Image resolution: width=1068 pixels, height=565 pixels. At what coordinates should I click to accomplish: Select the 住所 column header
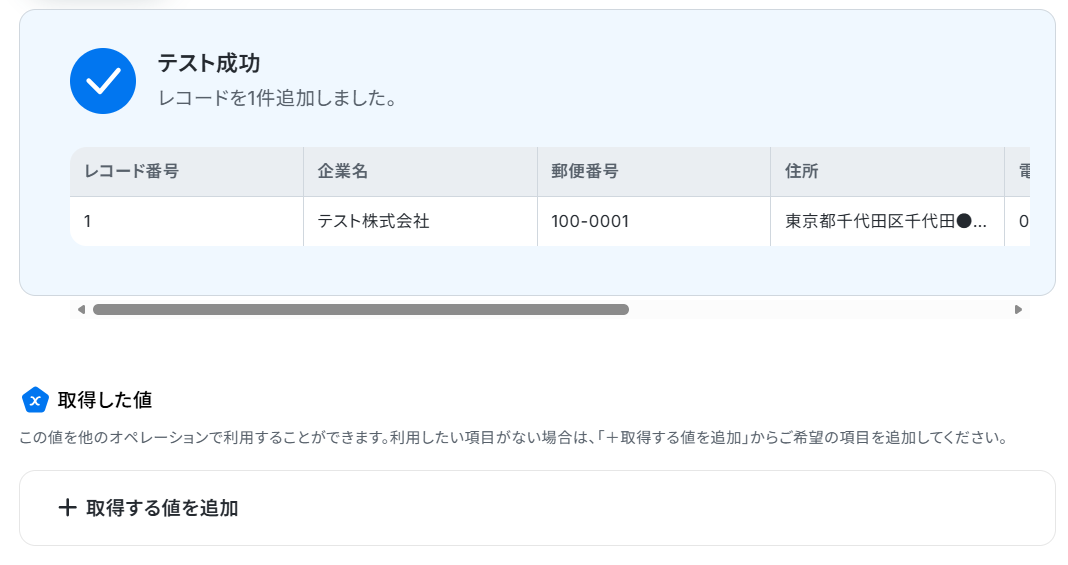tap(888, 172)
